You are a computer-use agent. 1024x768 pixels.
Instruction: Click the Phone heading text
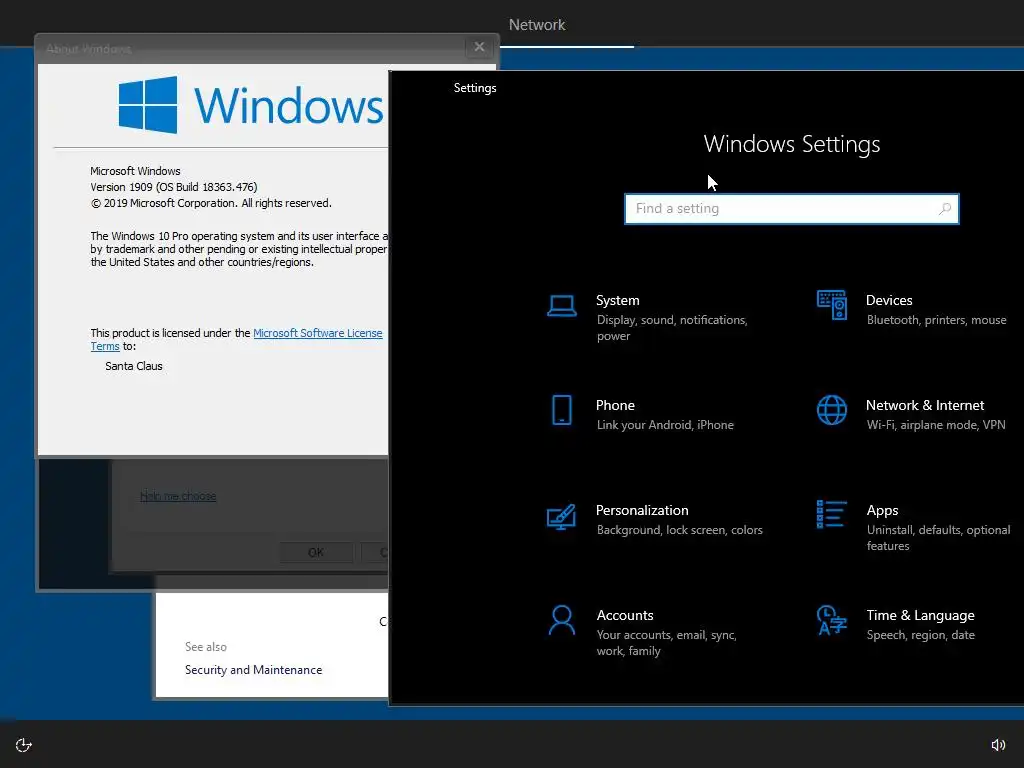click(615, 406)
